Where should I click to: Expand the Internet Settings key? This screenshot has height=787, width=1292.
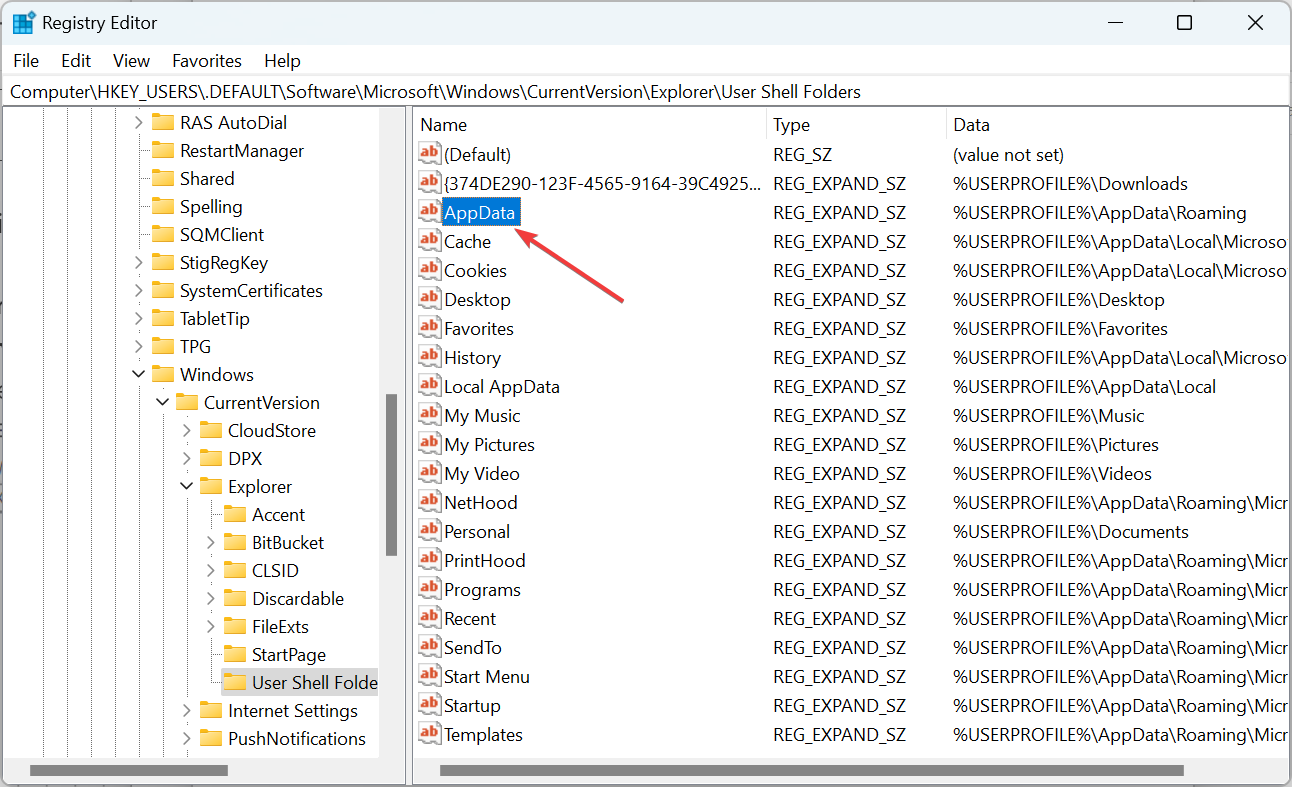(x=186, y=711)
